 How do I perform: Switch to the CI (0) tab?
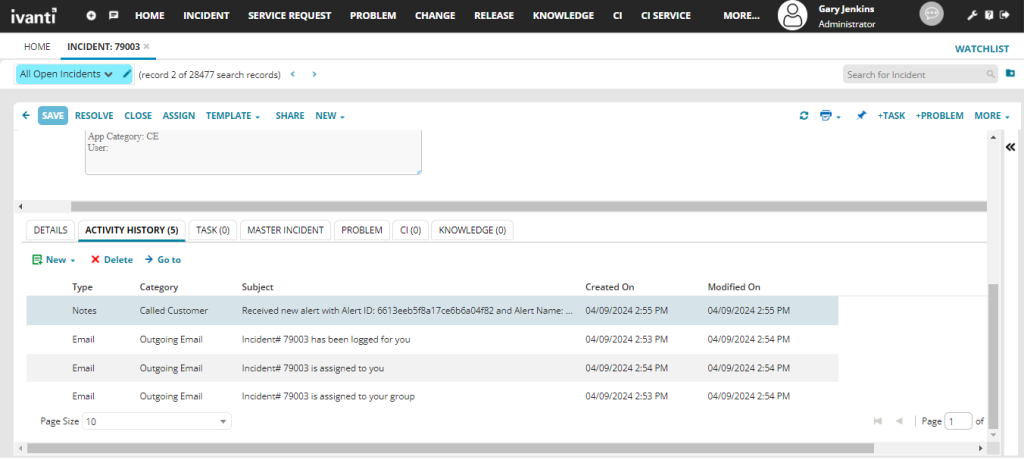[x=410, y=230]
